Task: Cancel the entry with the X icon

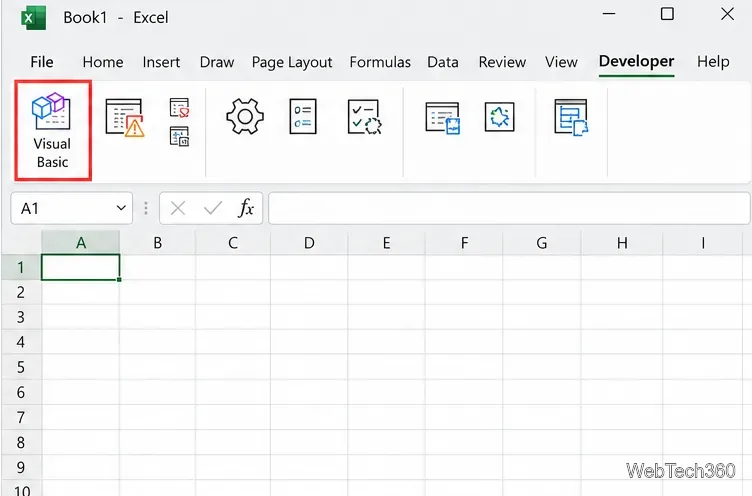Action: [x=178, y=208]
